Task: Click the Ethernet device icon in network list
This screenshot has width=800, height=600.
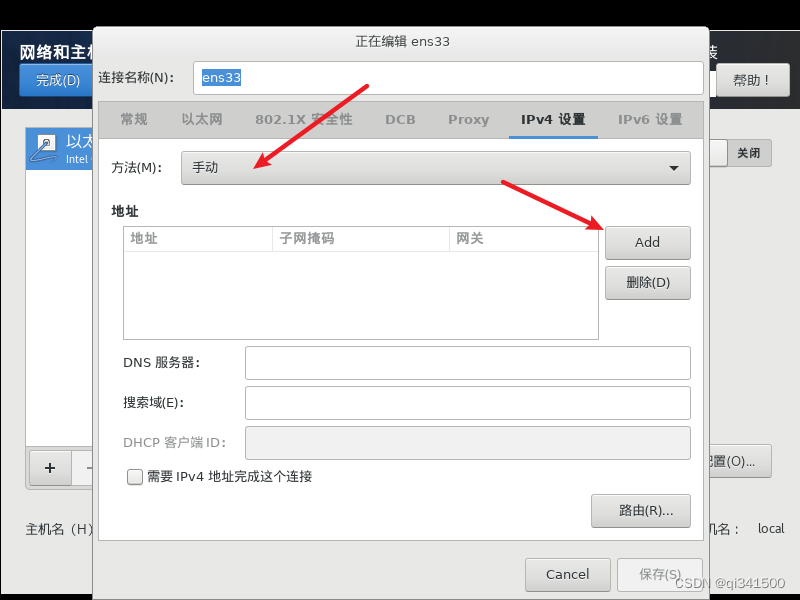Action: point(43,148)
